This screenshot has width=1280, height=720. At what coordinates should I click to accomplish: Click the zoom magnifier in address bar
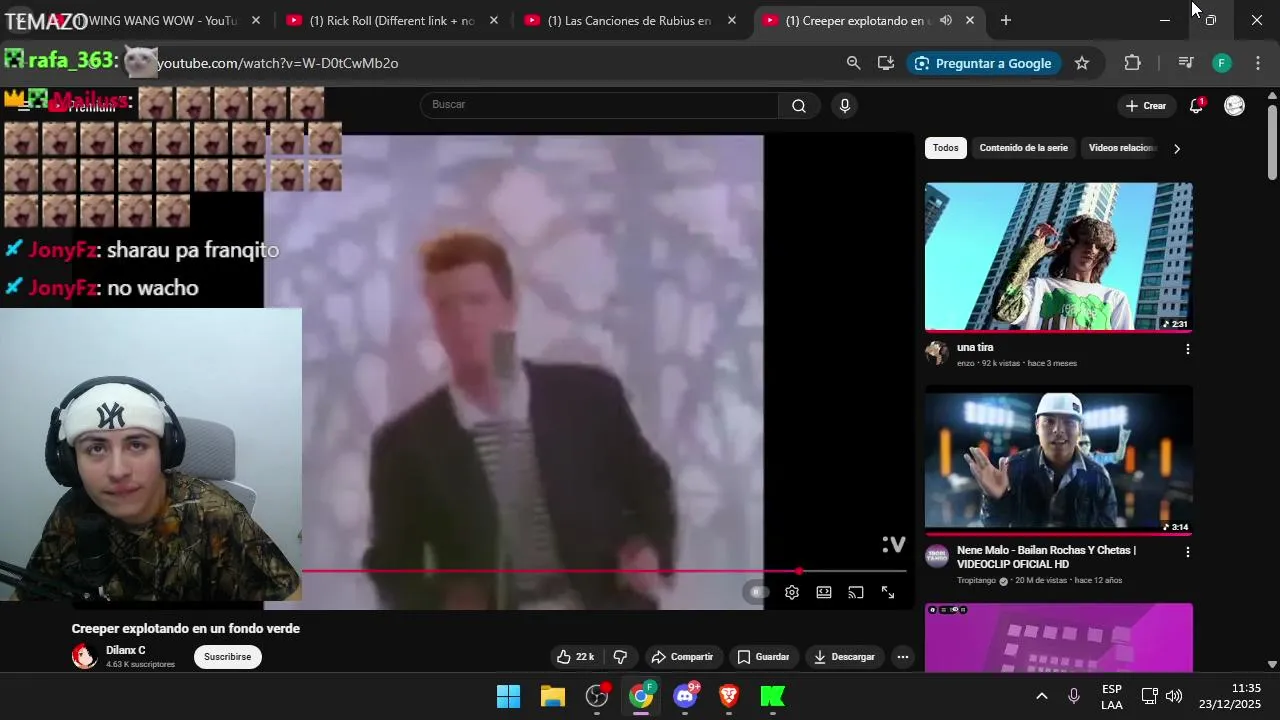click(x=853, y=63)
